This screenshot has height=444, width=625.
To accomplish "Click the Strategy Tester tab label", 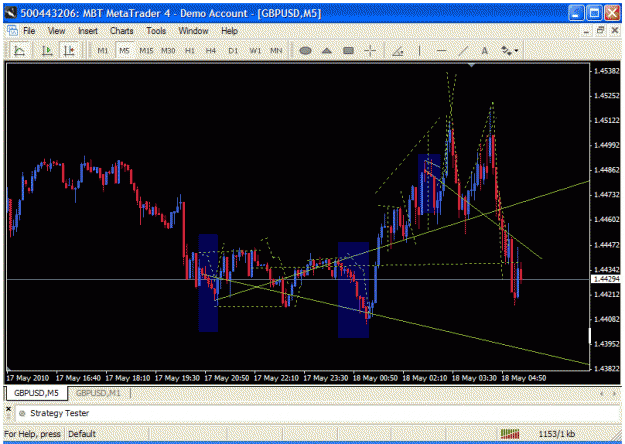I will [59, 413].
